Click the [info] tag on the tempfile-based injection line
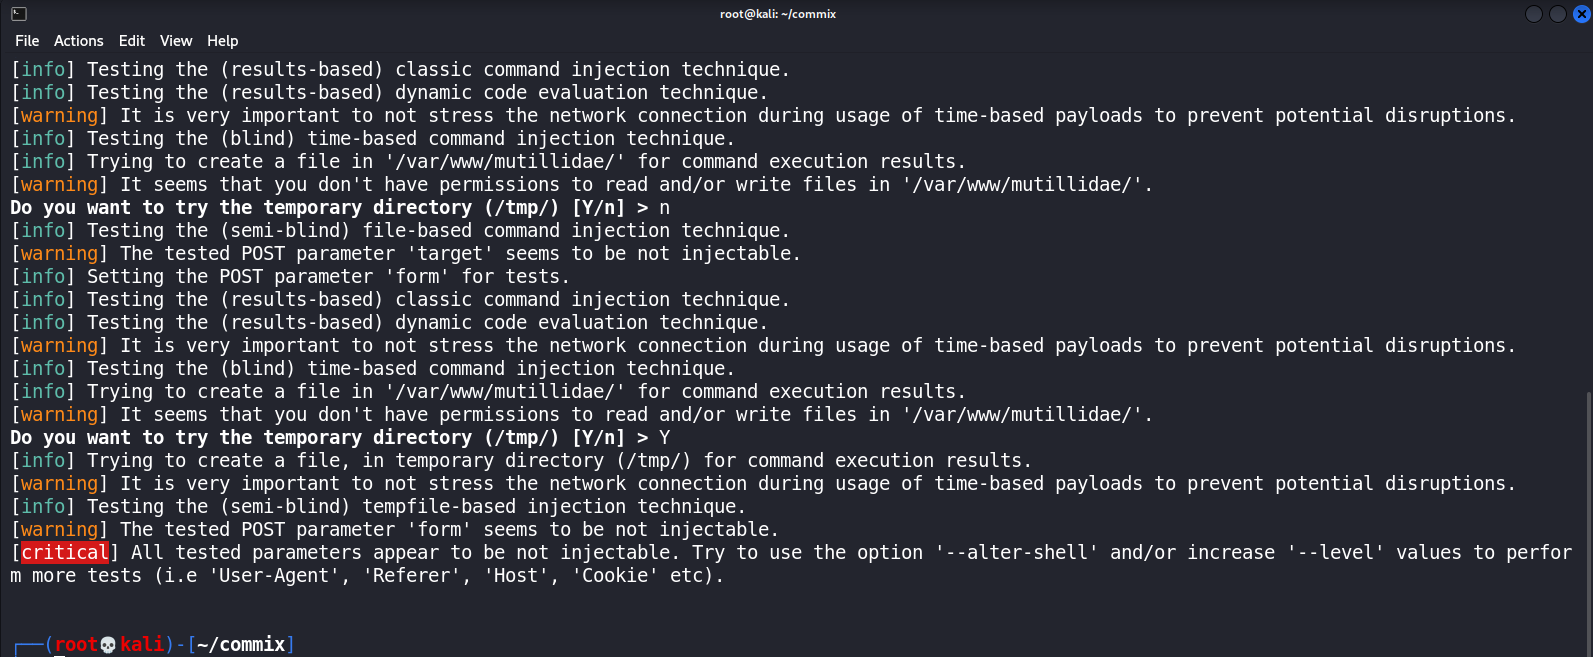The height and width of the screenshot is (657, 1593). click(42, 506)
